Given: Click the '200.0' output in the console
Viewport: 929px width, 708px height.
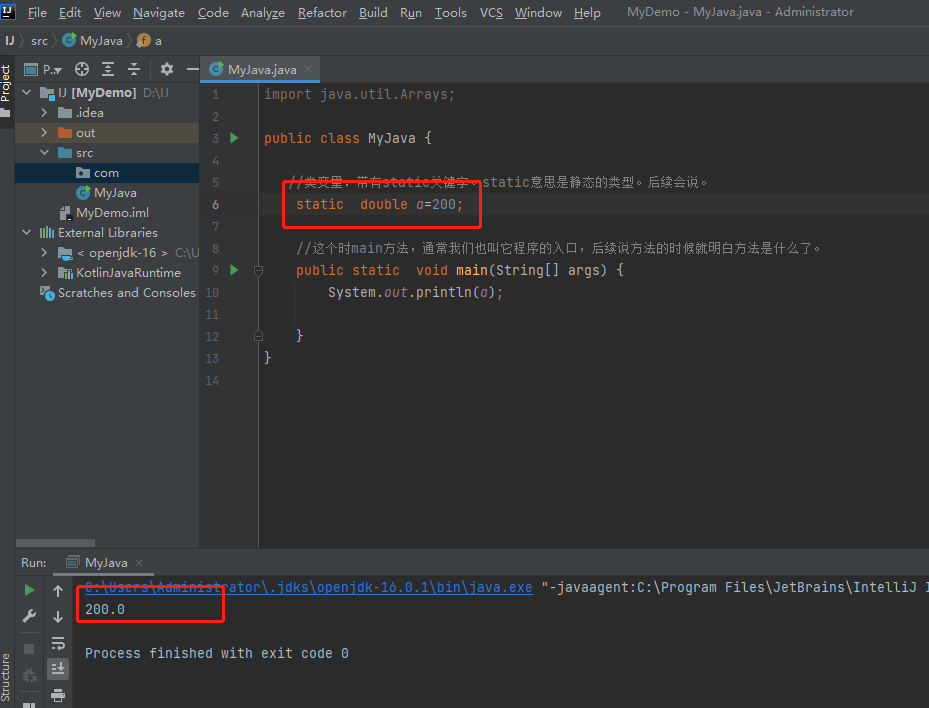Looking at the screenshot, I should pos(105,609).
